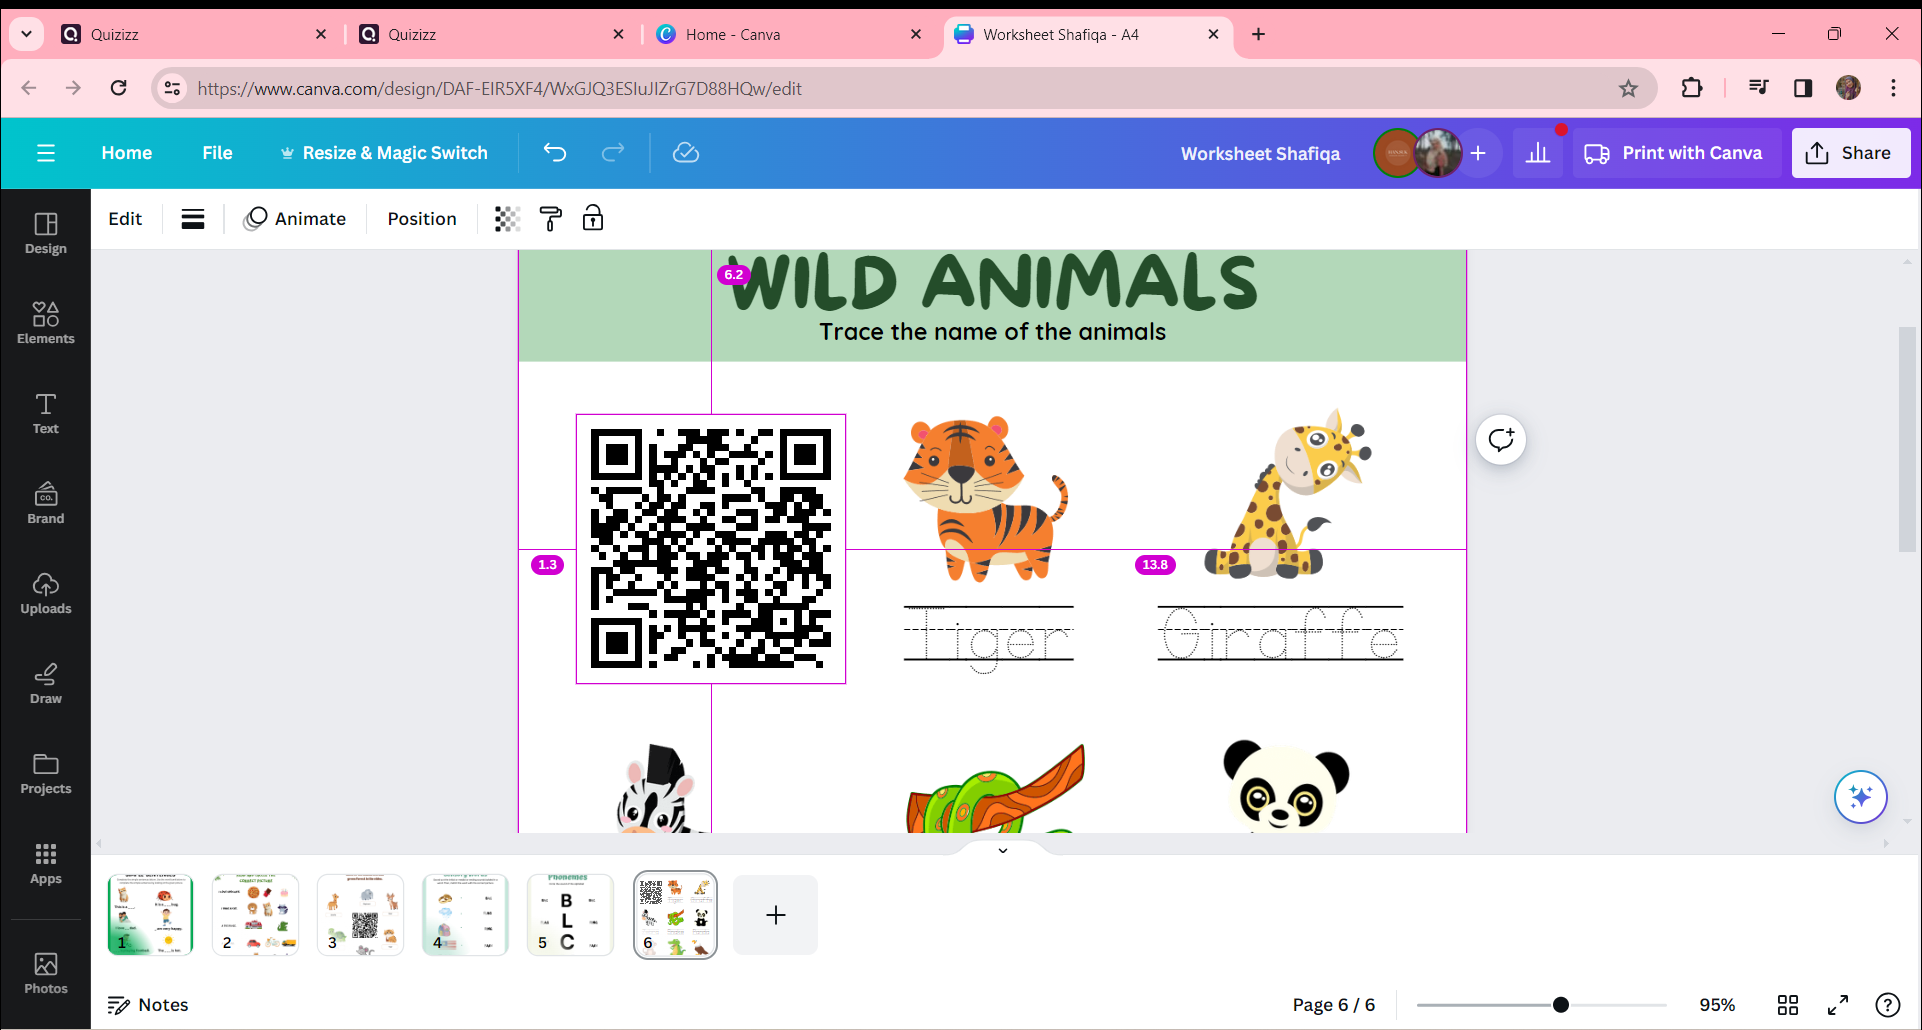
Task: Open the analytics bar chart icon
Action: click(1537, 153)
